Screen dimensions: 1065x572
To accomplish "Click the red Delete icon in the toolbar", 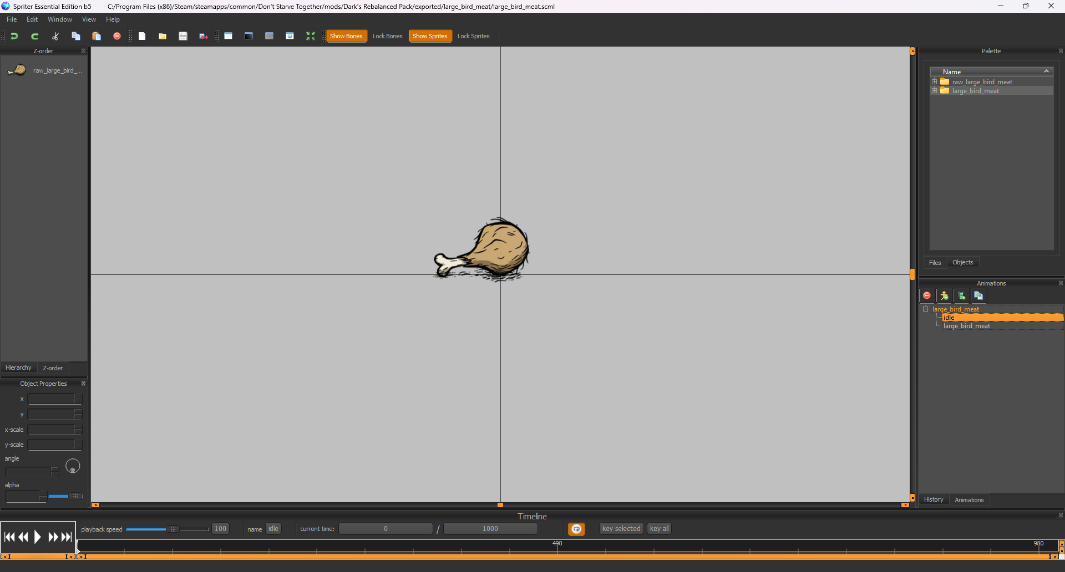I will [x=117, y=36].
